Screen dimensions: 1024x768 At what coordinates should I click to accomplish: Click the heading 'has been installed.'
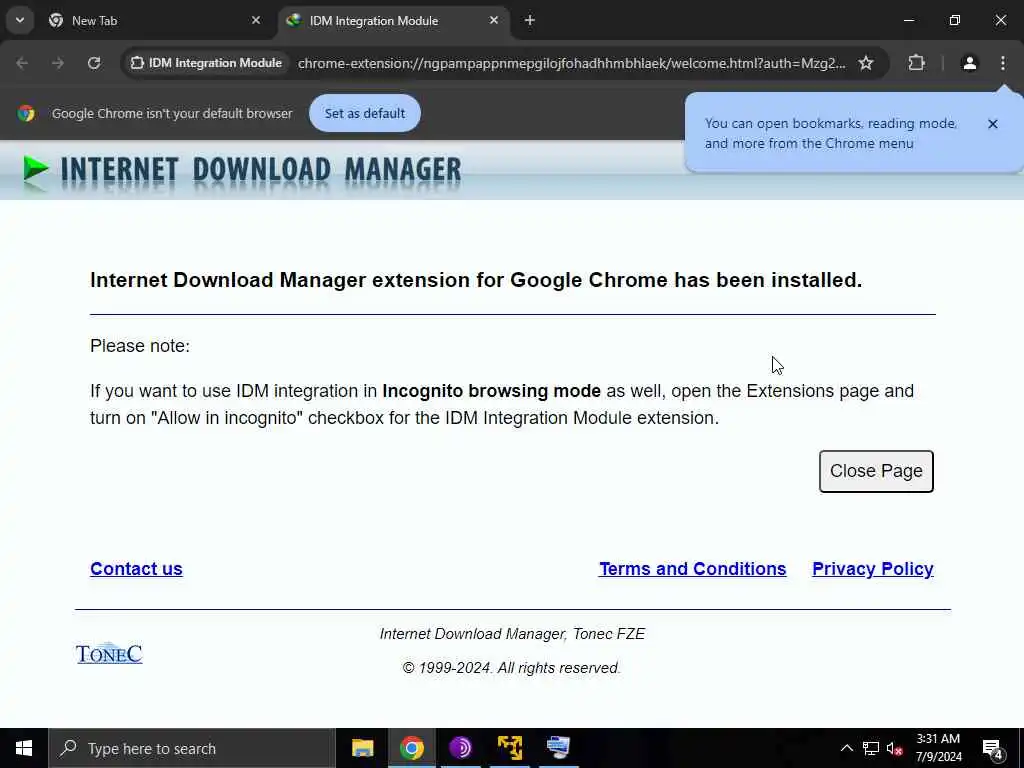click(768, 280)
